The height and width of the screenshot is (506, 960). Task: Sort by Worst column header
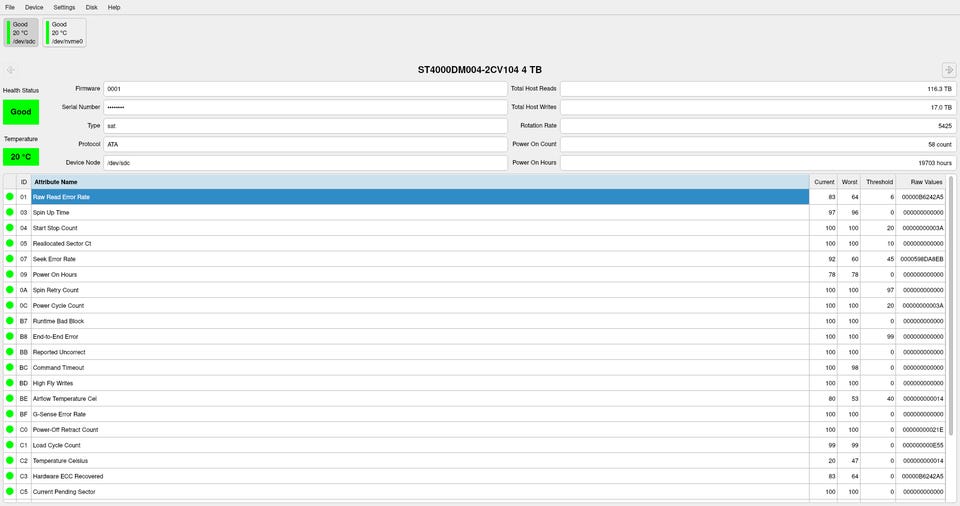click(849, 182)
